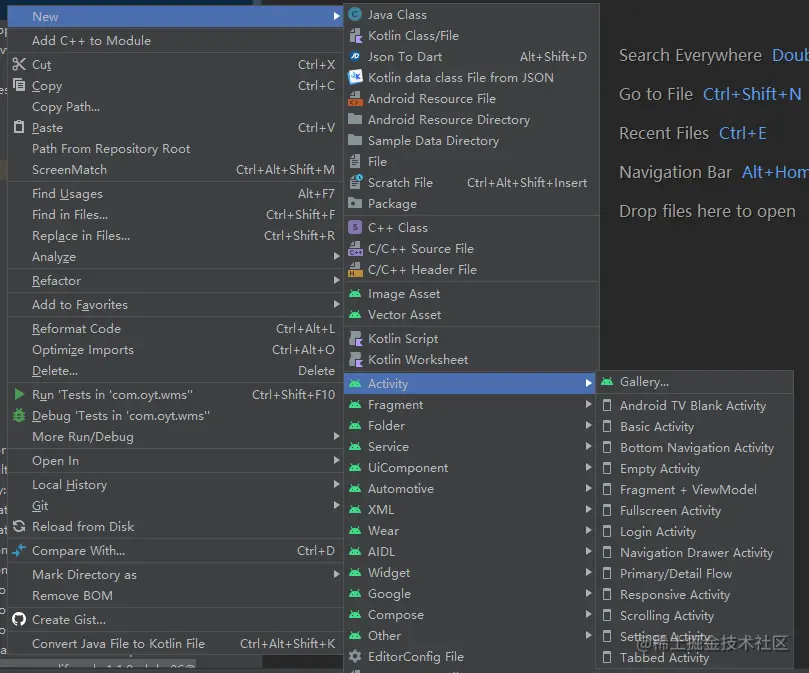Select Fragment + ViewModel template
Viewport: 809px width, 673px height.
(694, 490)
